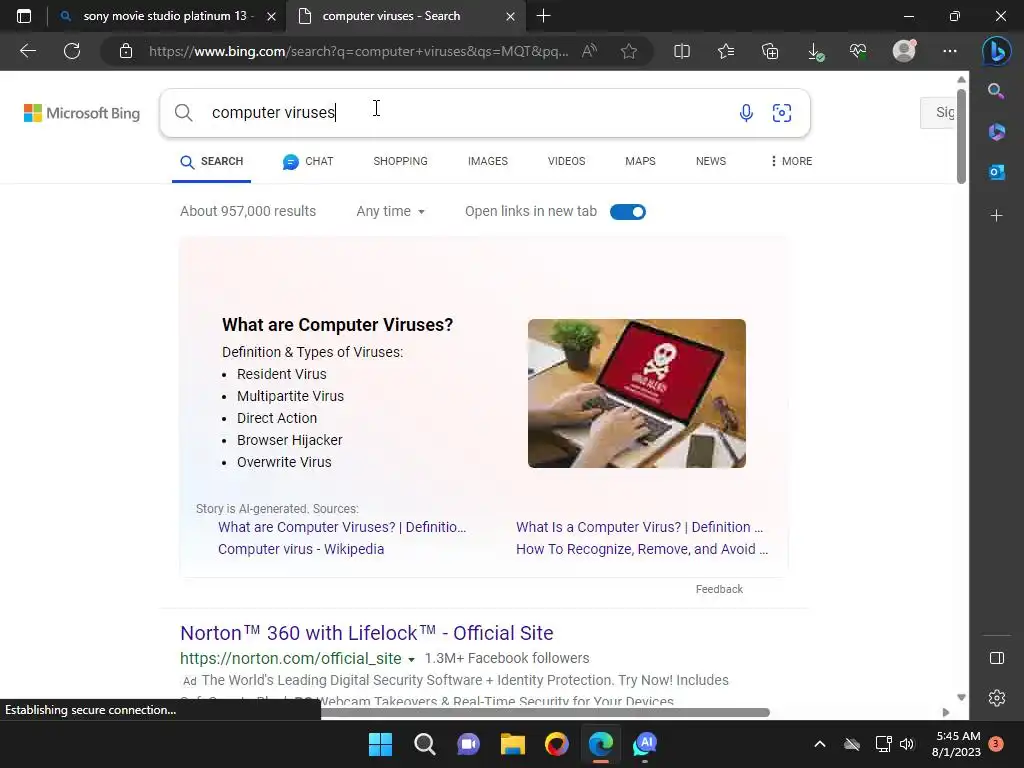The width and height of the screenshot is (1024, 768).
Task: Switch to the VIDEOS tab
Action: 566,161
